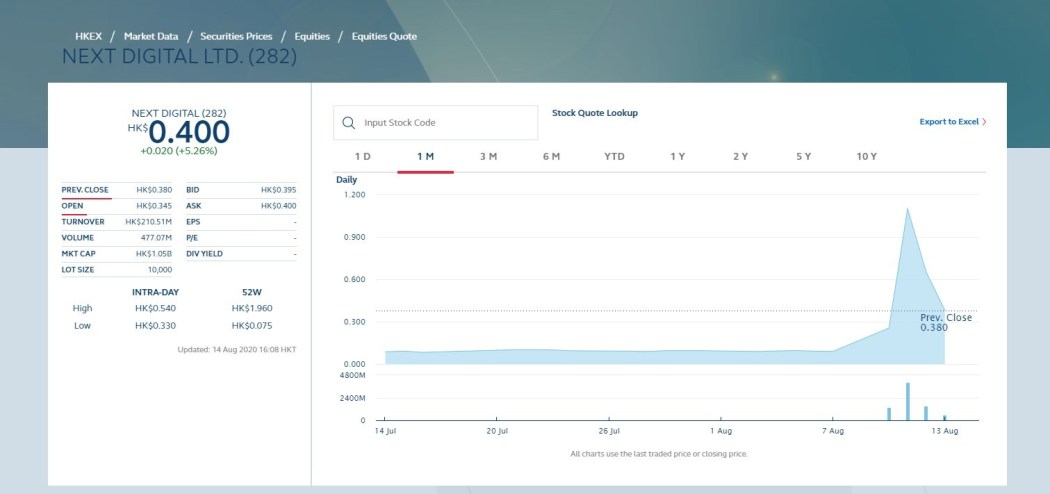This screenshot has width=1050, height=494.
Task: Switch chart to 10 Y range
Action: 867,156
